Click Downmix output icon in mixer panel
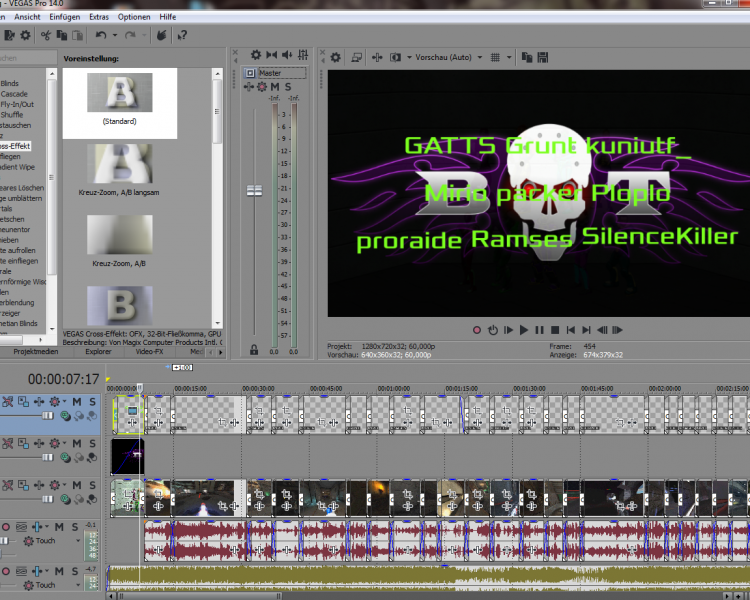Screen dimensions: 750x600 (x=272, y=55)
